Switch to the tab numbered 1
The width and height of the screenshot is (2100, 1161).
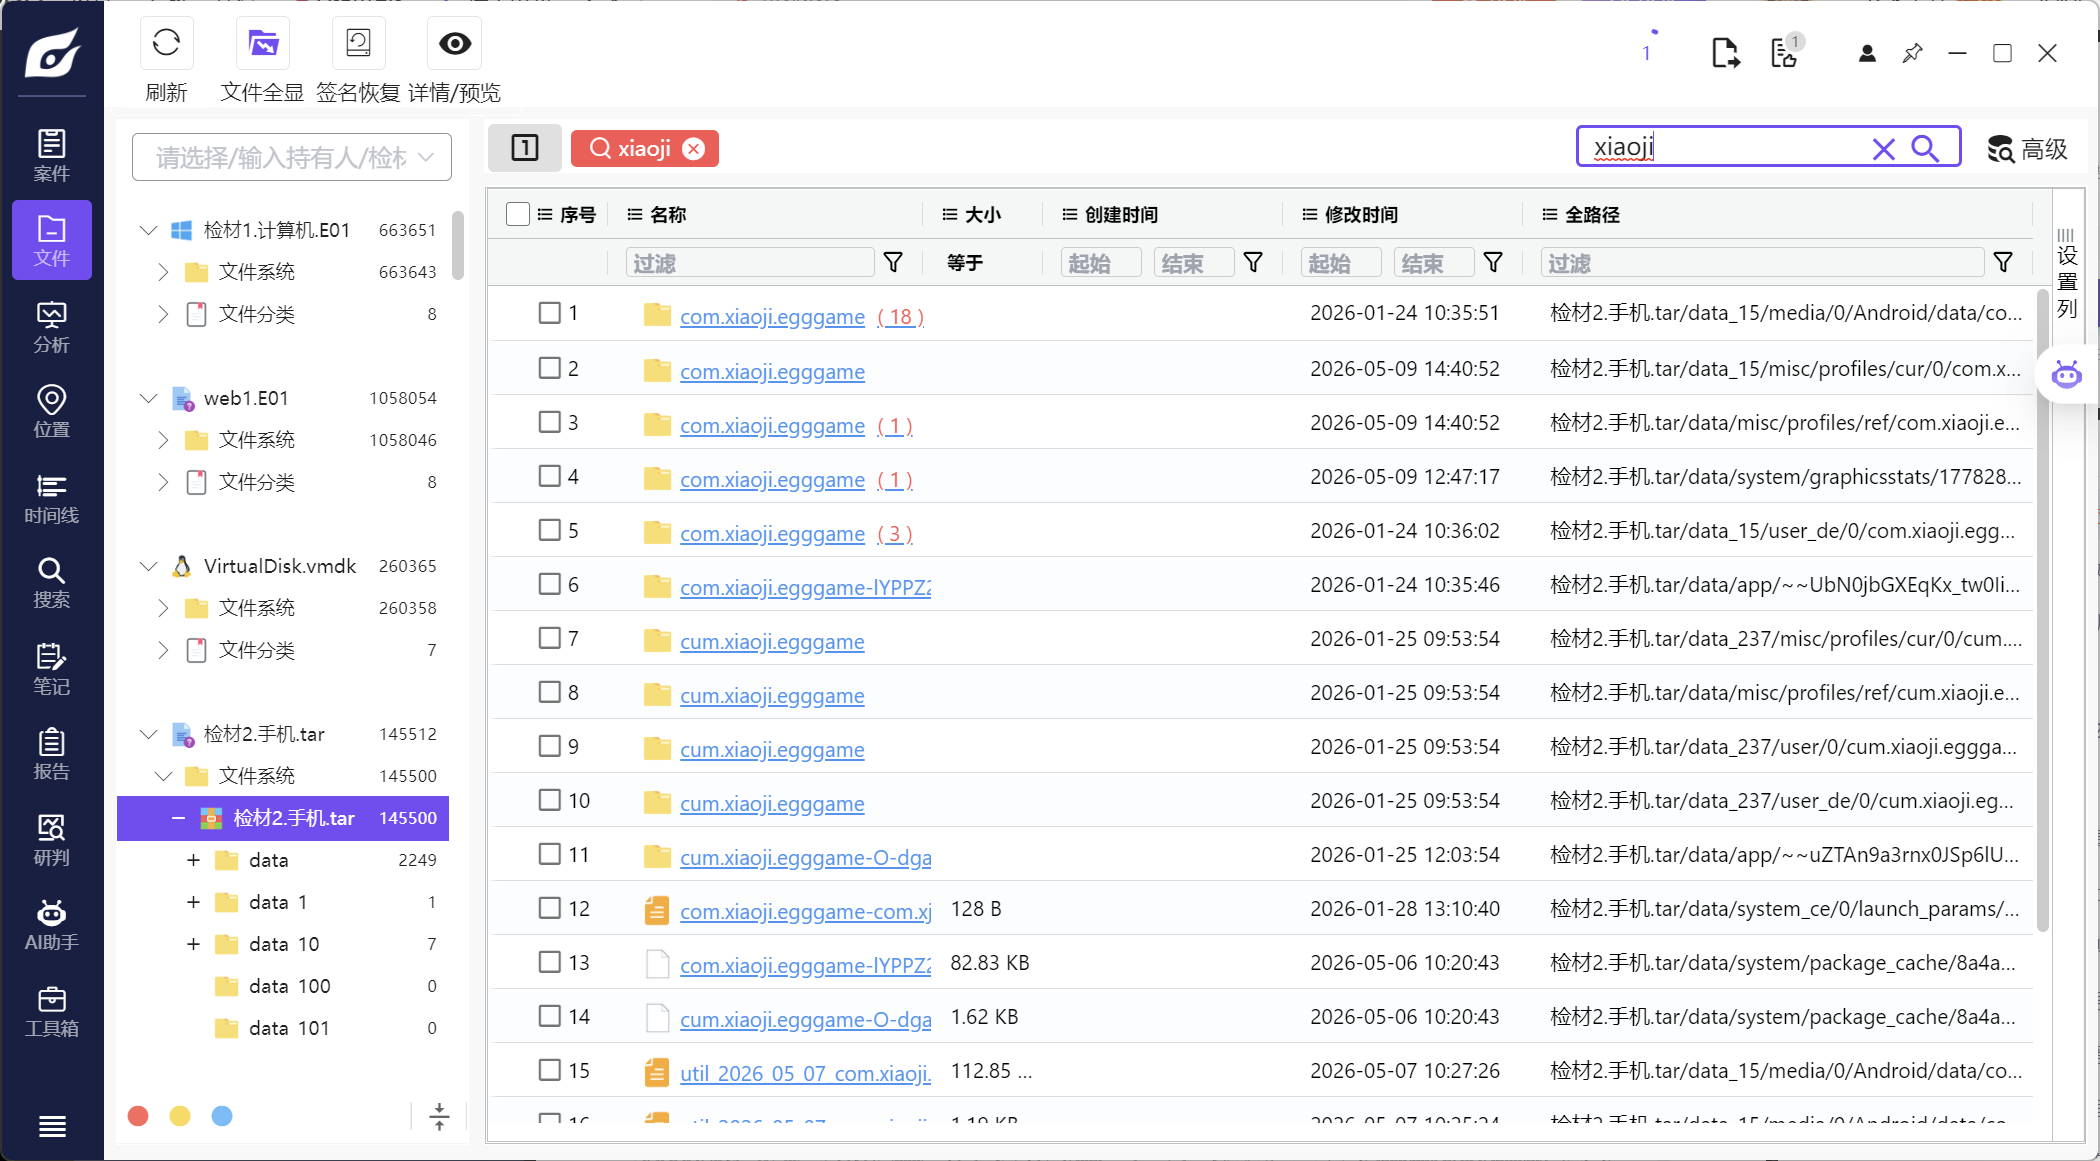525,148
